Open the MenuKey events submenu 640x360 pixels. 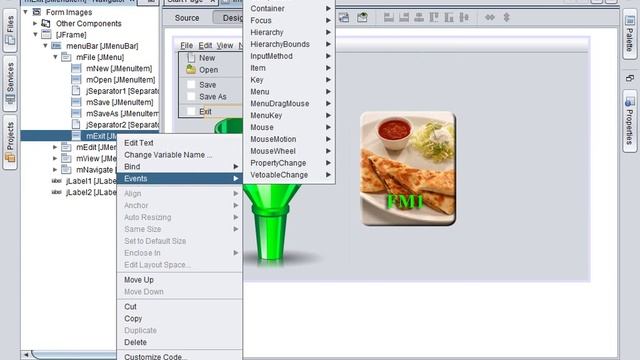[x=289, y=115]
